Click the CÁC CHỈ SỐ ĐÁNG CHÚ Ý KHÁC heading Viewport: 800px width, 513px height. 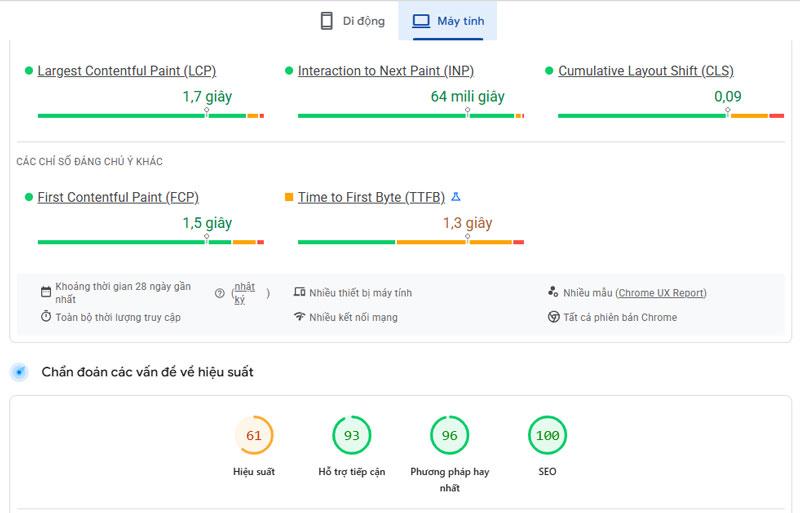[89, 162]
